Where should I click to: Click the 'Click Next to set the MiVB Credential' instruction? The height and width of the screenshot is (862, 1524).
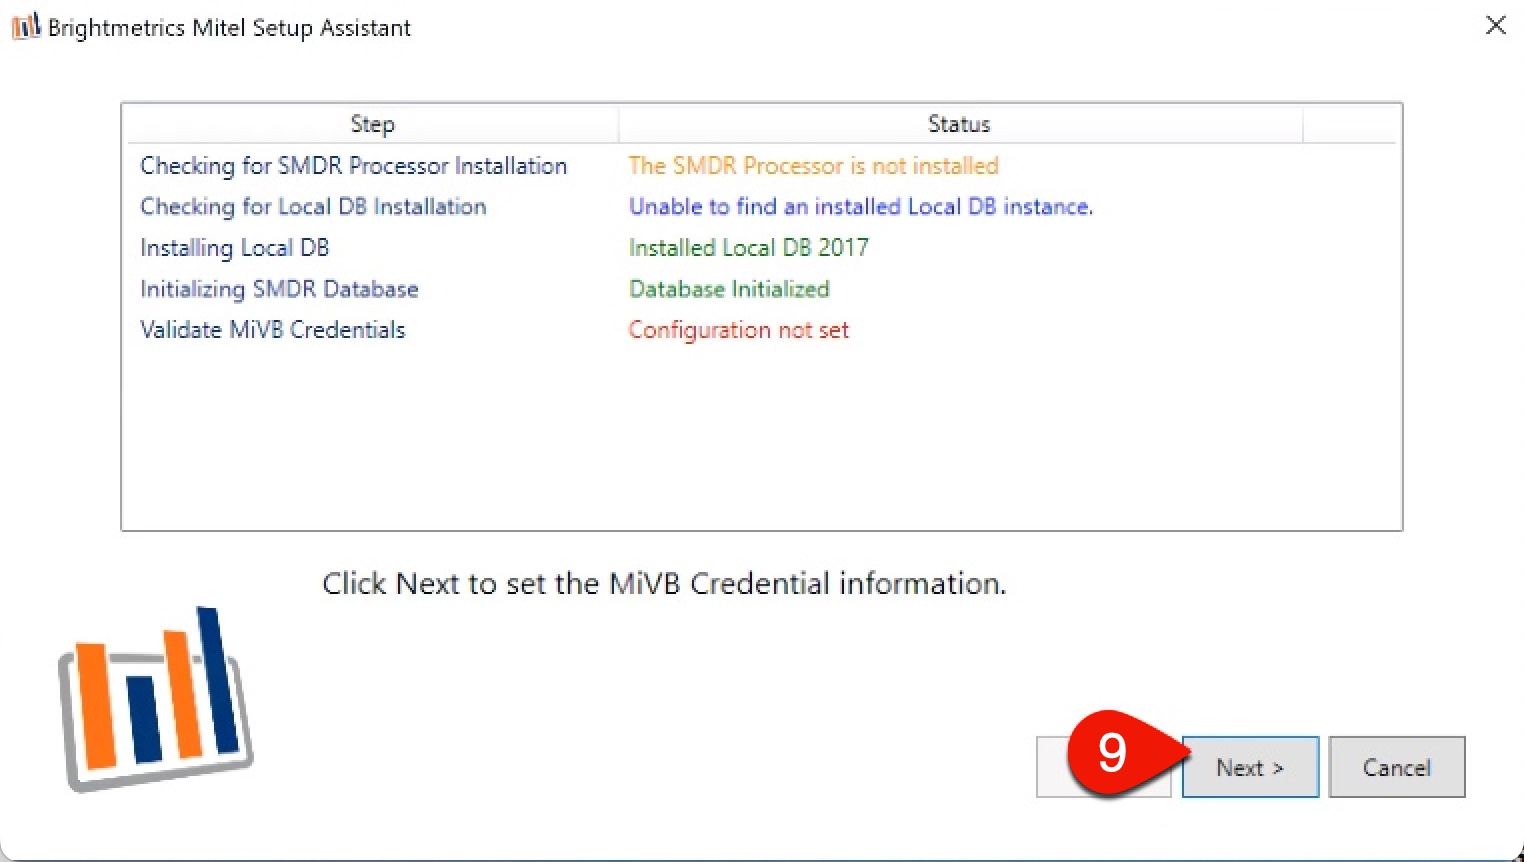tap(664, 583)
